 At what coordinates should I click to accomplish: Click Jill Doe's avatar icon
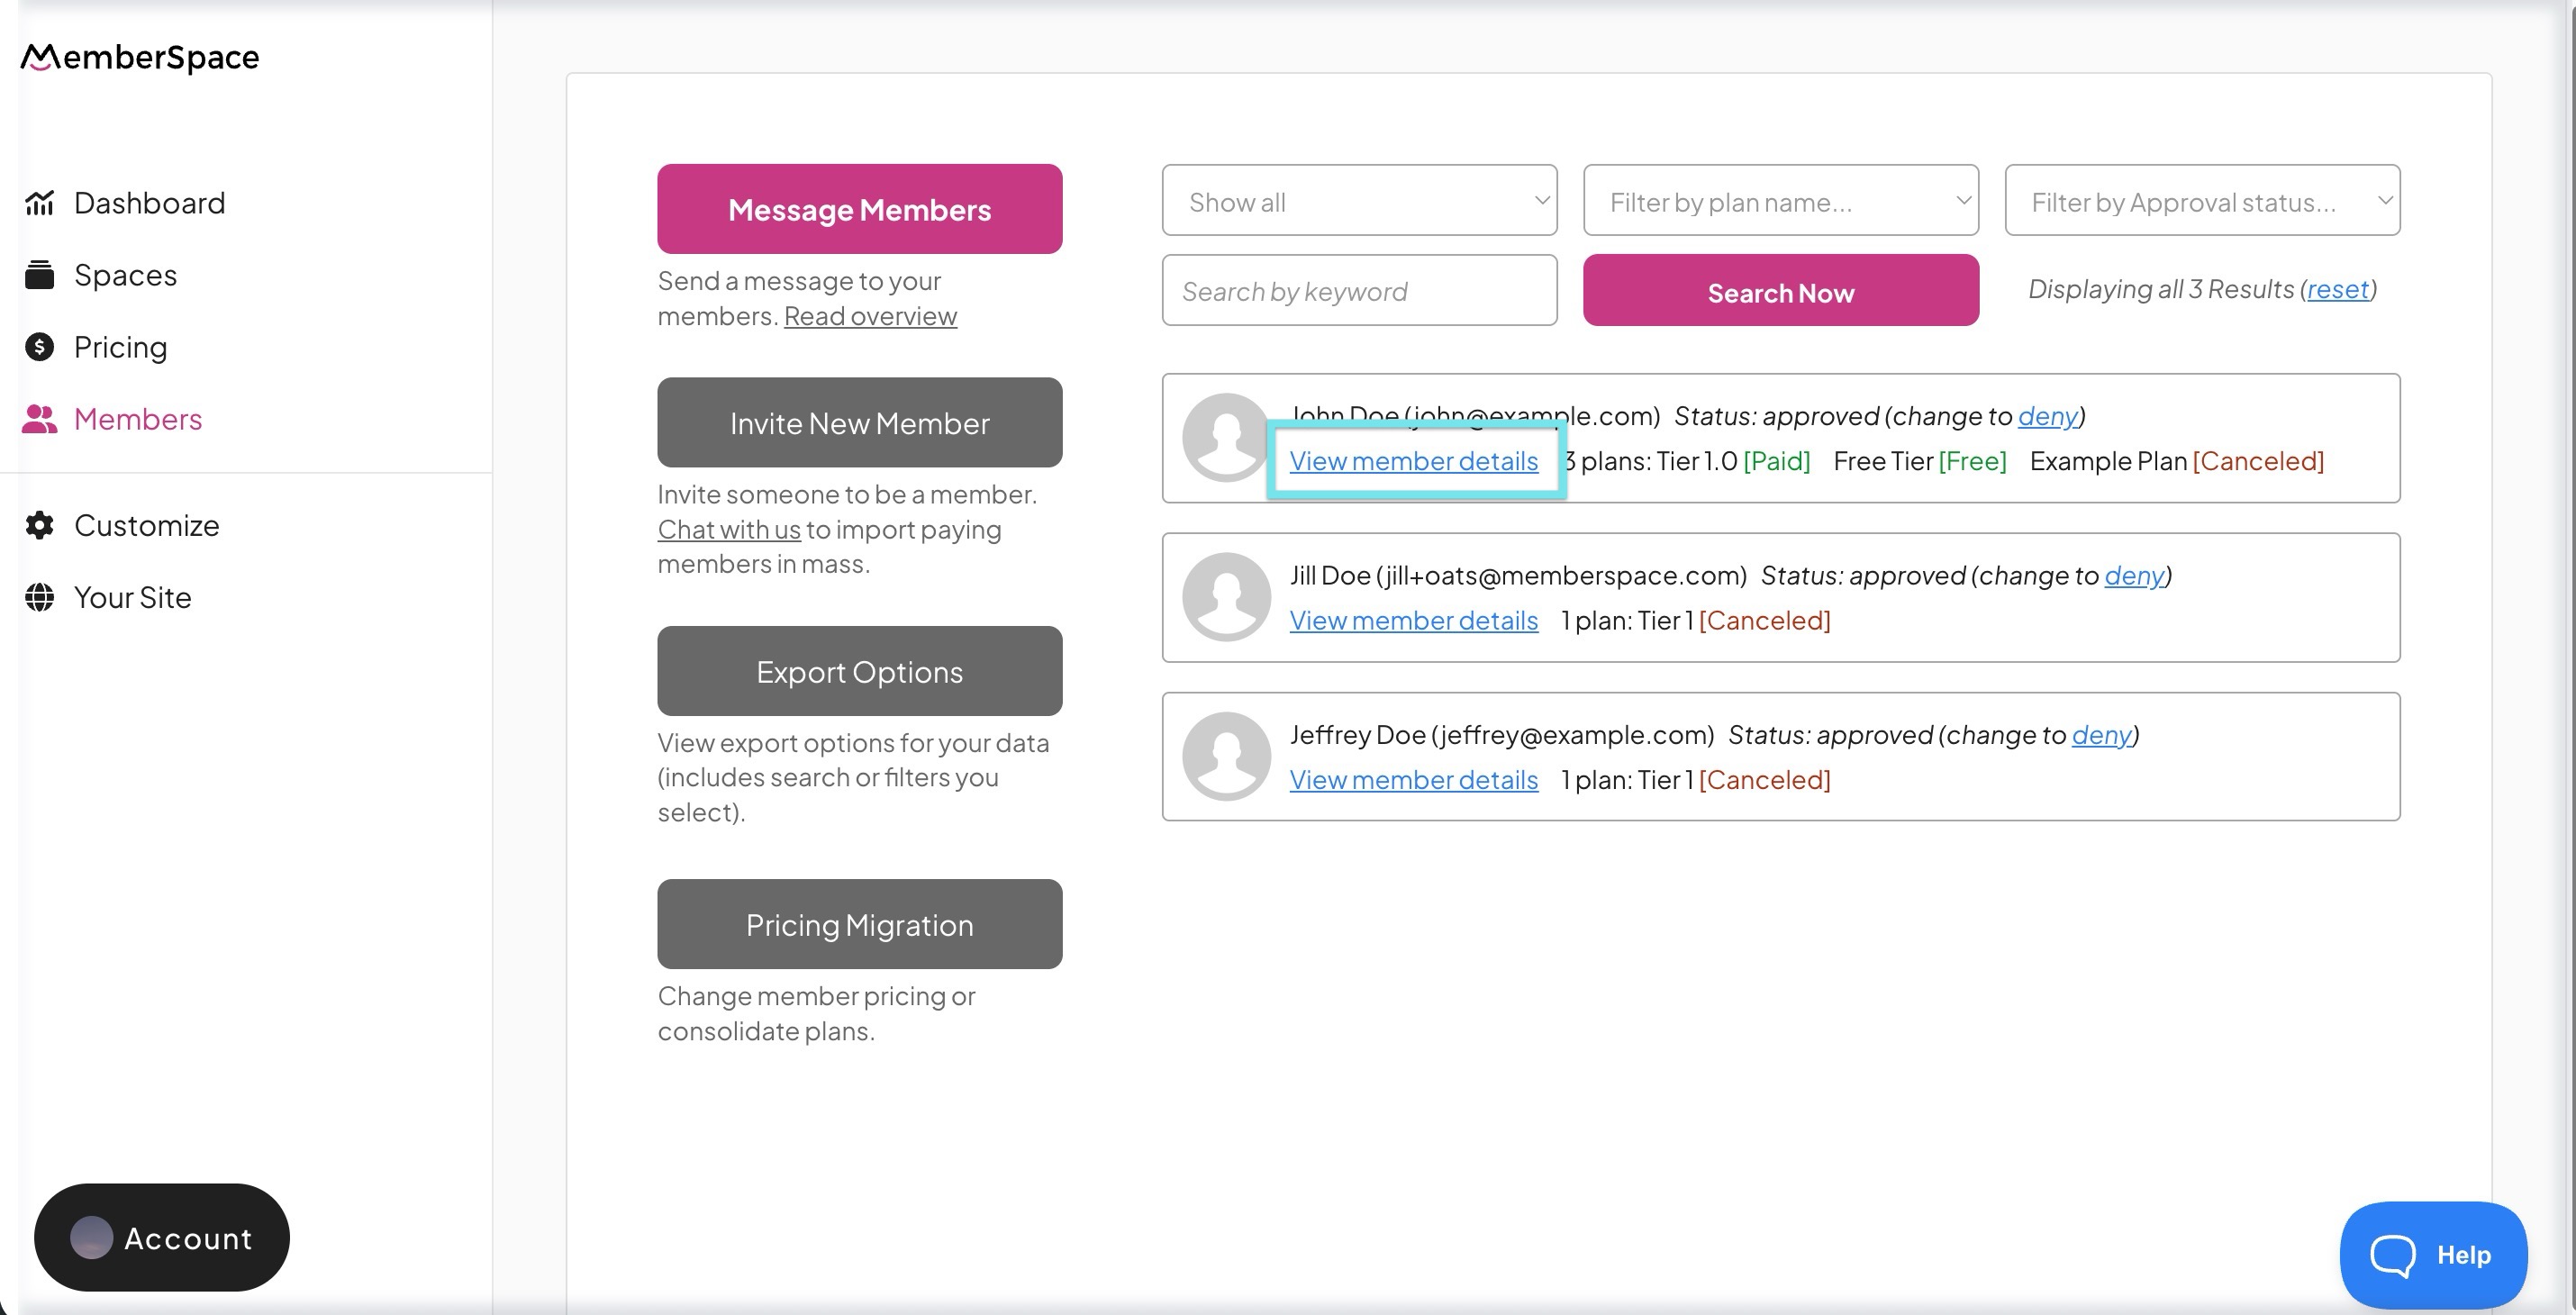click(x=1226, y=597)
